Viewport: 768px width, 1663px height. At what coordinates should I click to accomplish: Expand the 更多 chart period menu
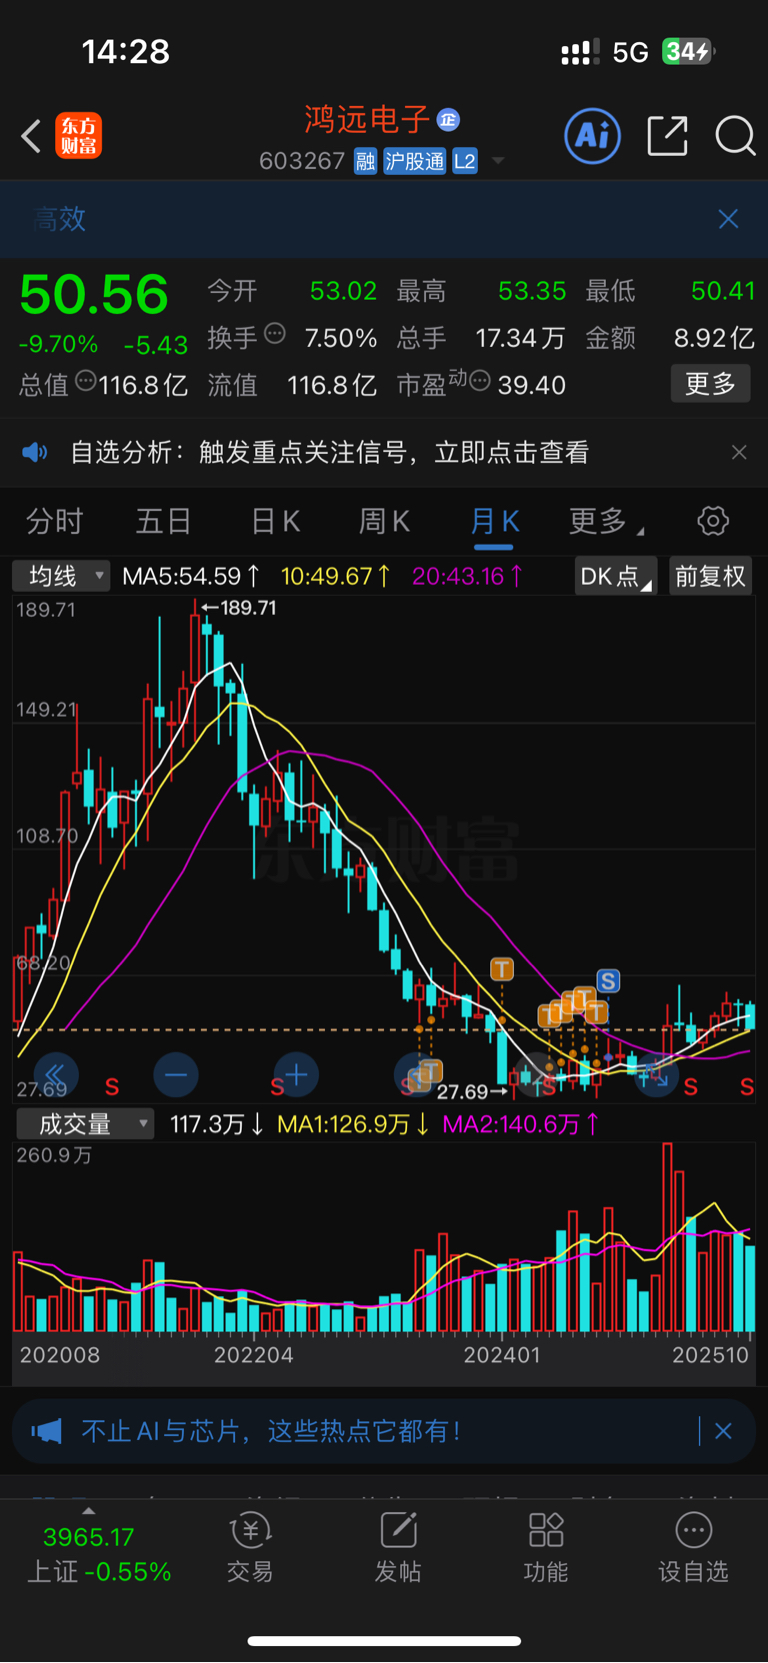pyautogui.click(x=607, y=521)
